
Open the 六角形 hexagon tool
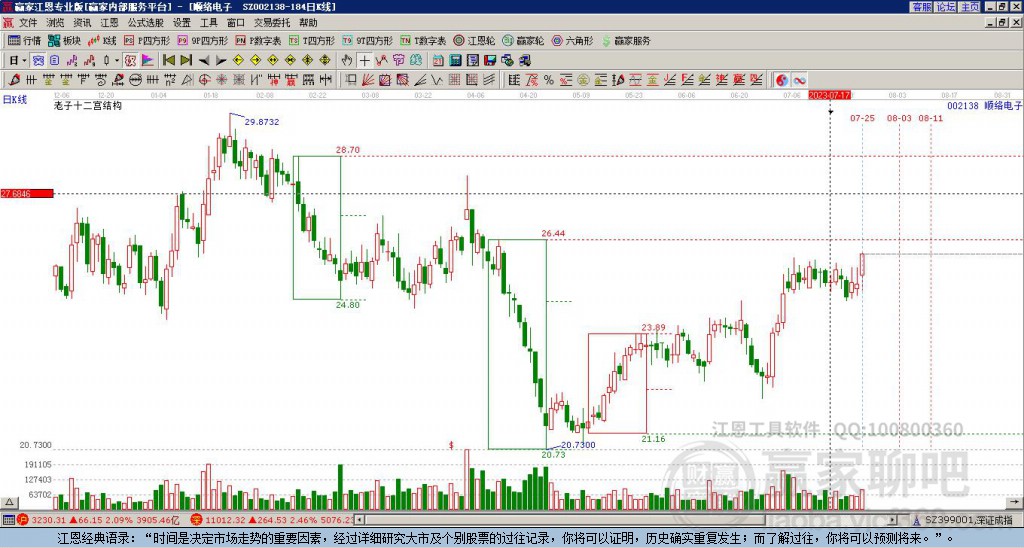click(x=572, y=40)
